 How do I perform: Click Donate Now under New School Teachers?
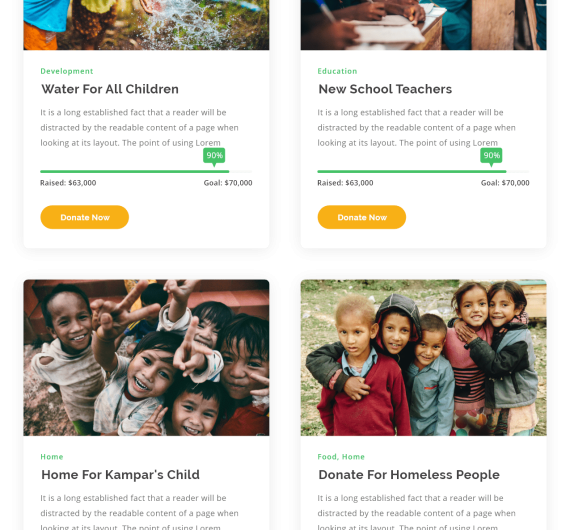[362, 217]
